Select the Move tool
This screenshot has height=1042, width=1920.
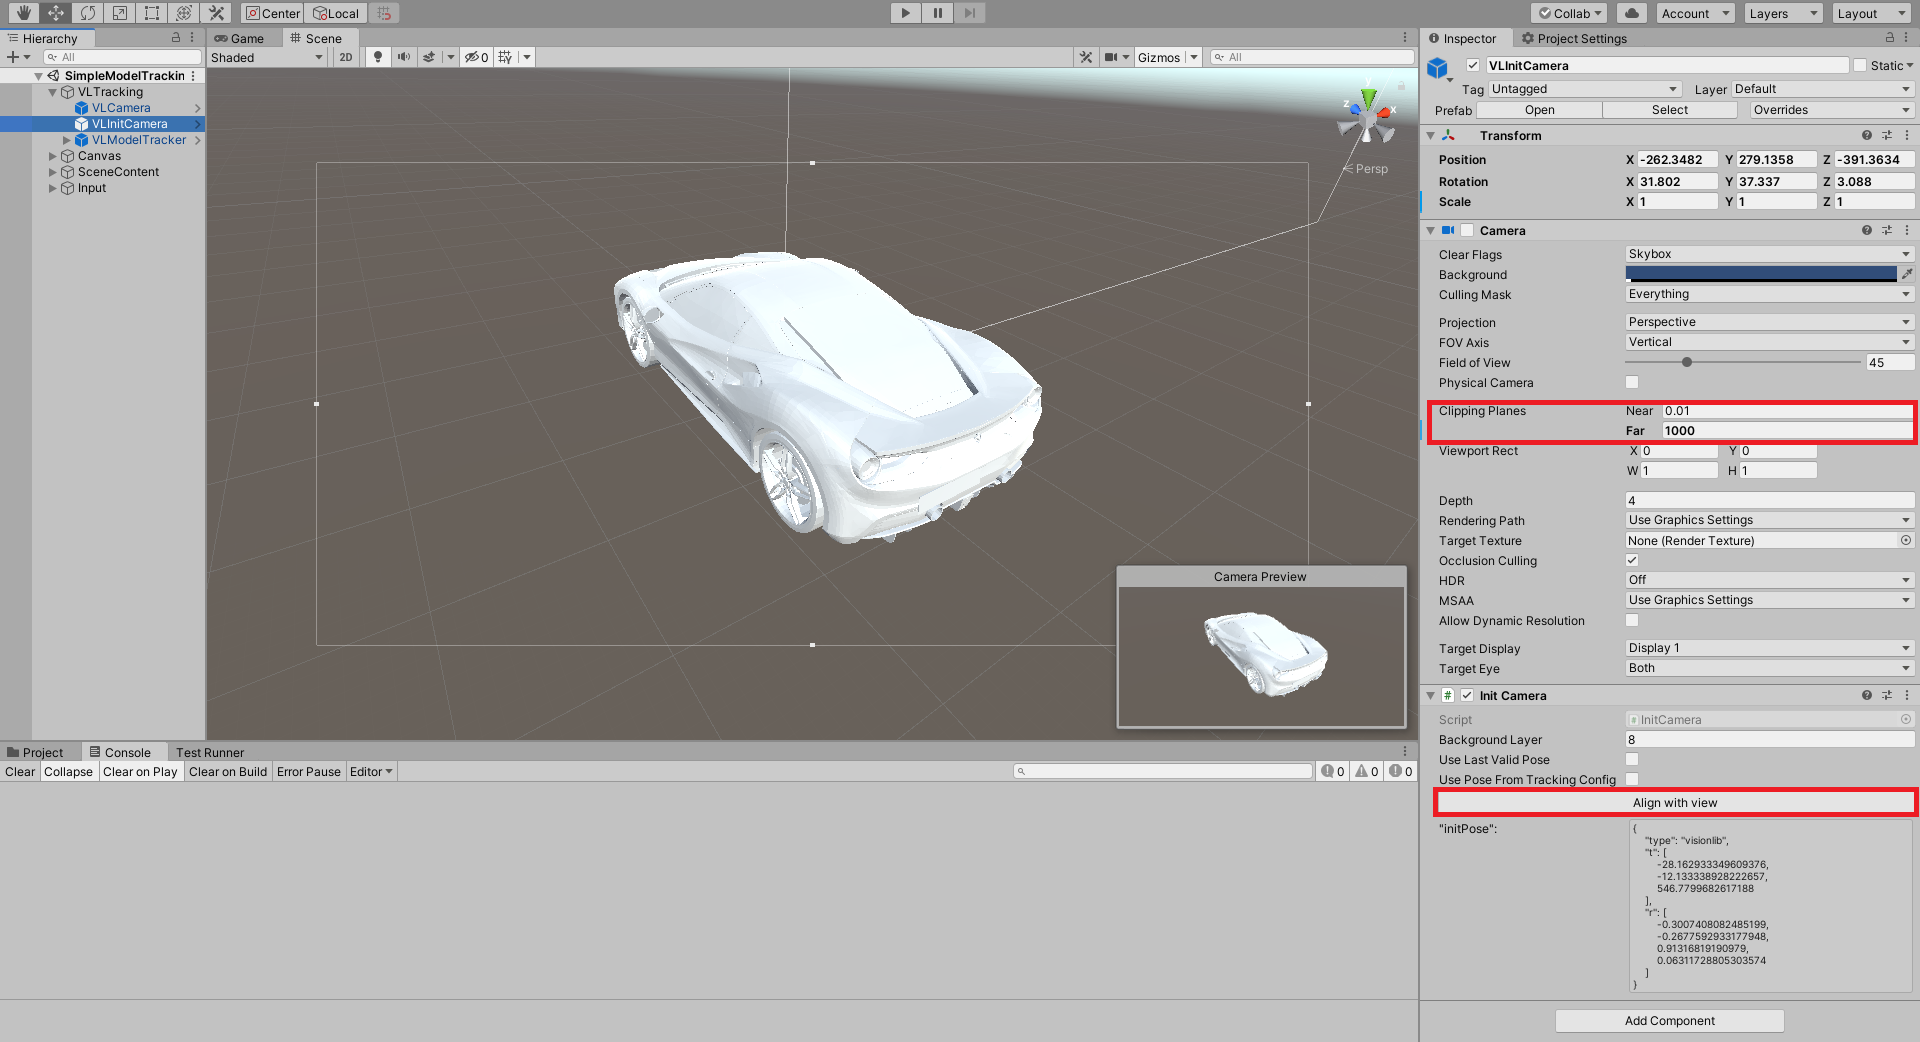pyautogui.click(x=55, y=13)
